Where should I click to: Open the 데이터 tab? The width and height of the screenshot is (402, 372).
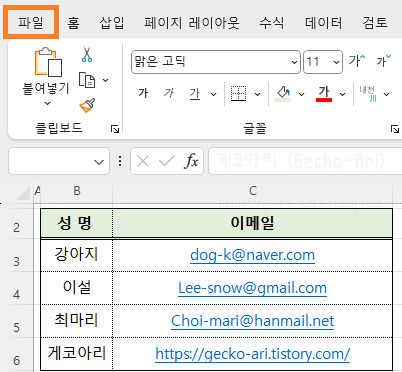323,23
